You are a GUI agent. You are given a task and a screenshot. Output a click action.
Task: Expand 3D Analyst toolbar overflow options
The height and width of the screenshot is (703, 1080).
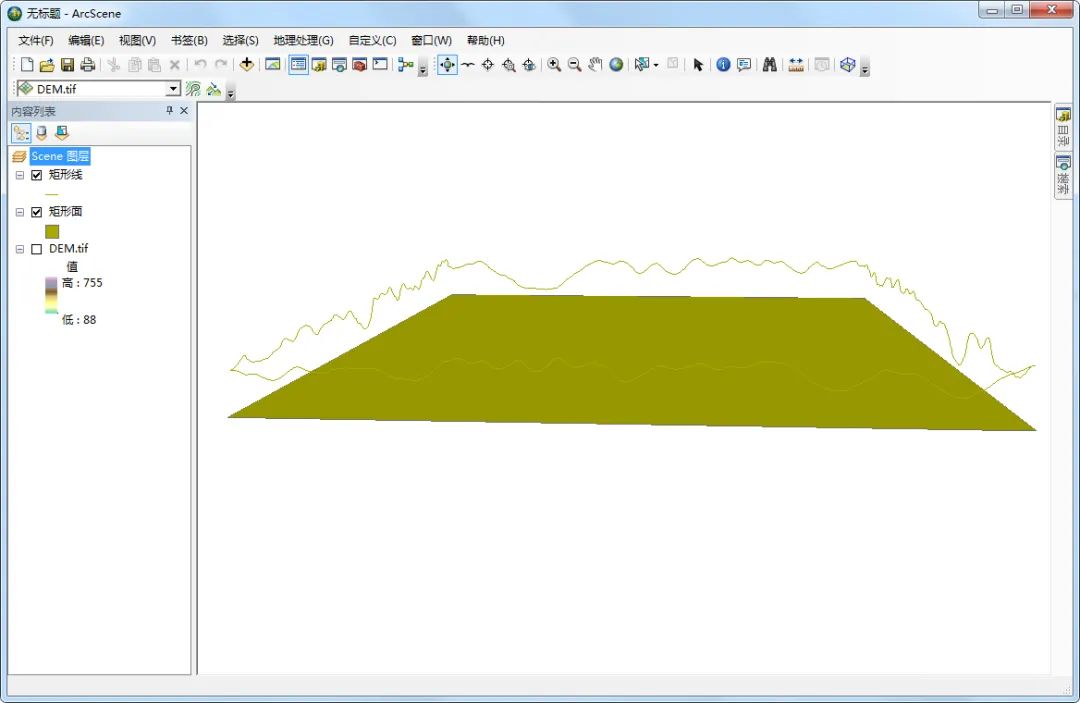(x=231, y=93)
